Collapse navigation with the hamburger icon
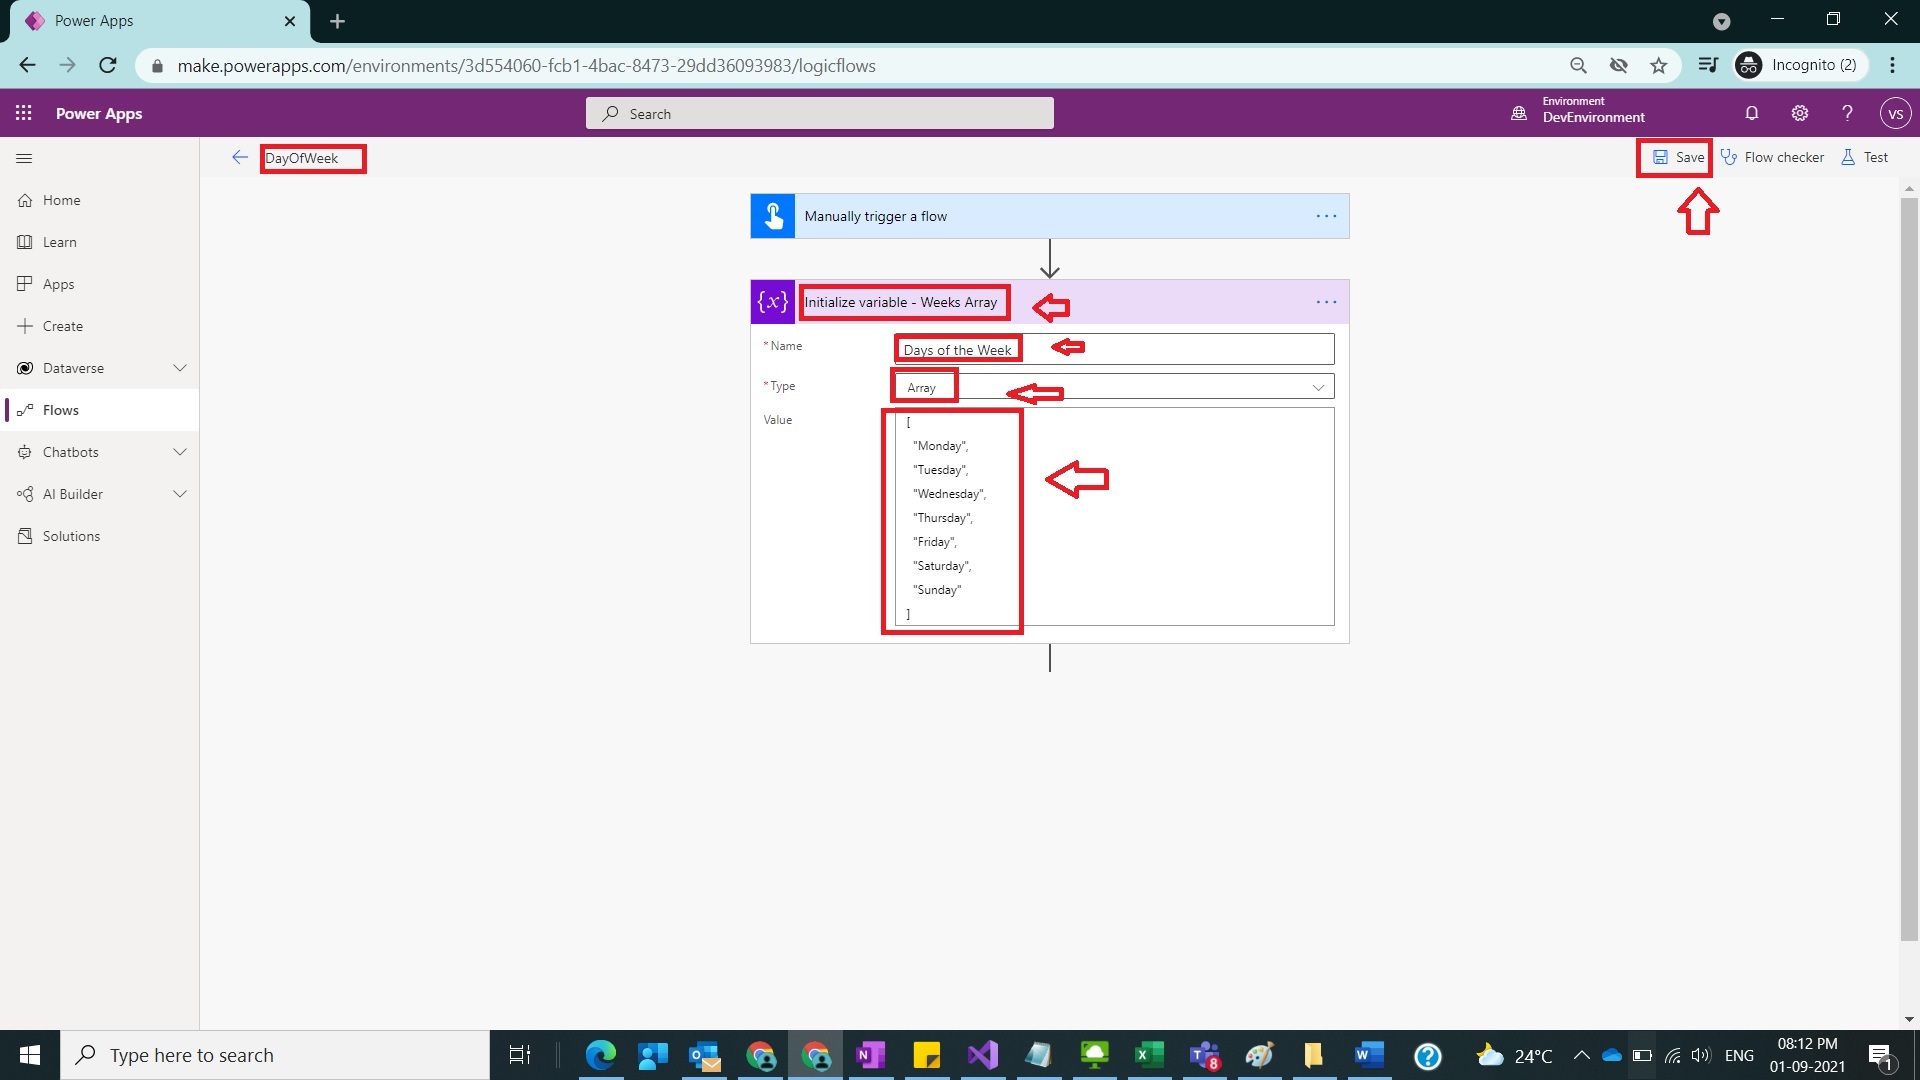 point(22,157)
